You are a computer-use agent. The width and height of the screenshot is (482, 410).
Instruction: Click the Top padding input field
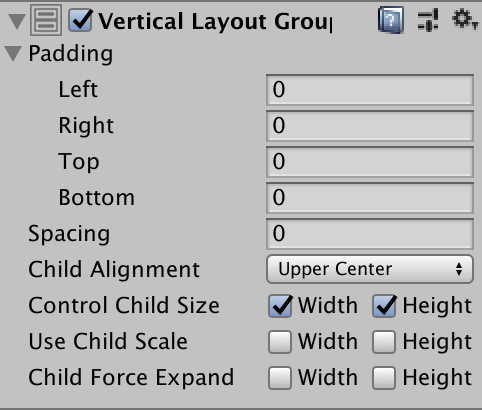tap(370, 162)
